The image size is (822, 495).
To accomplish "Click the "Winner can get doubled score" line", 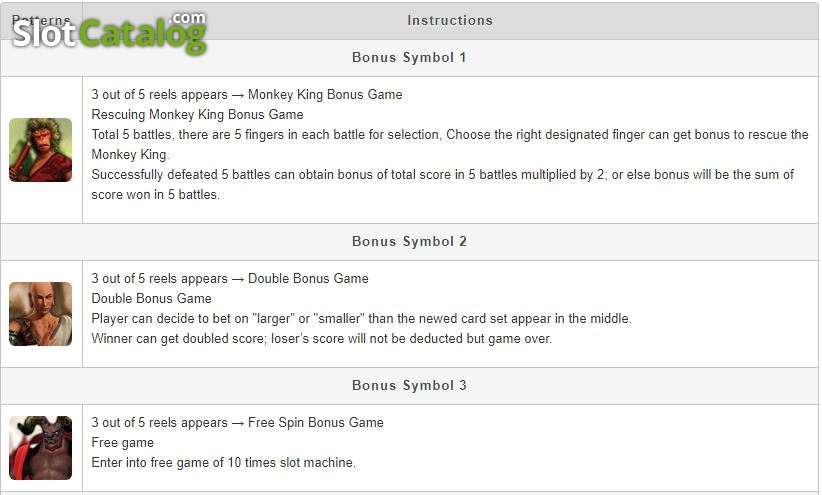I will (x=321, y=339).
